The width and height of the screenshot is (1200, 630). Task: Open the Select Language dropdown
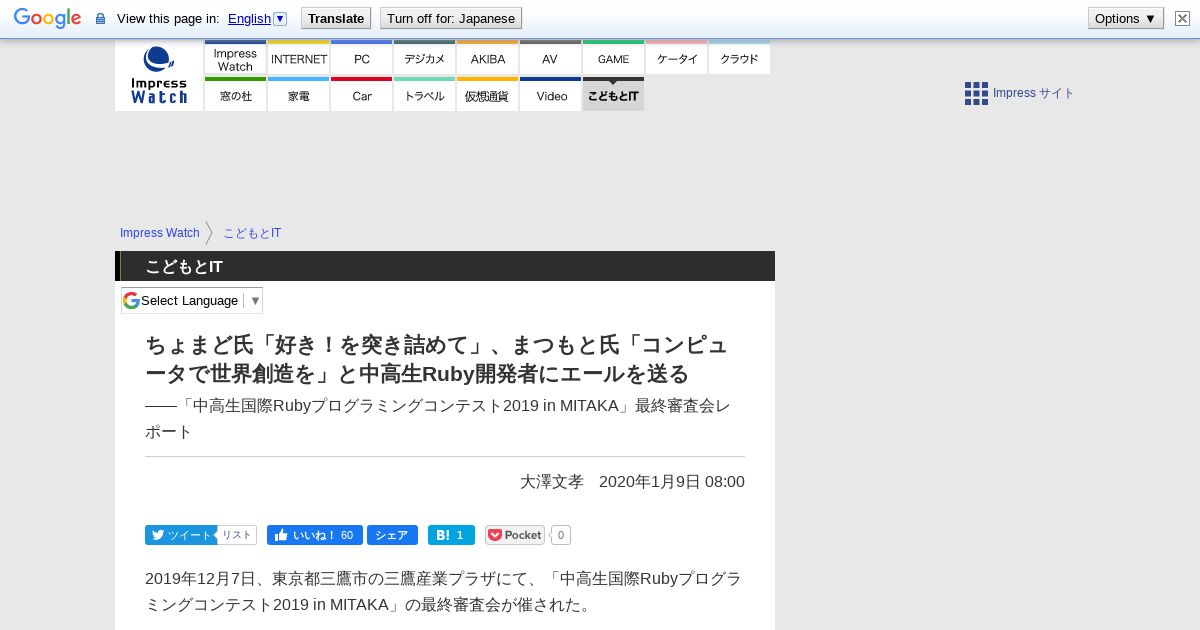pyautogui.click(x=192, y=300)
